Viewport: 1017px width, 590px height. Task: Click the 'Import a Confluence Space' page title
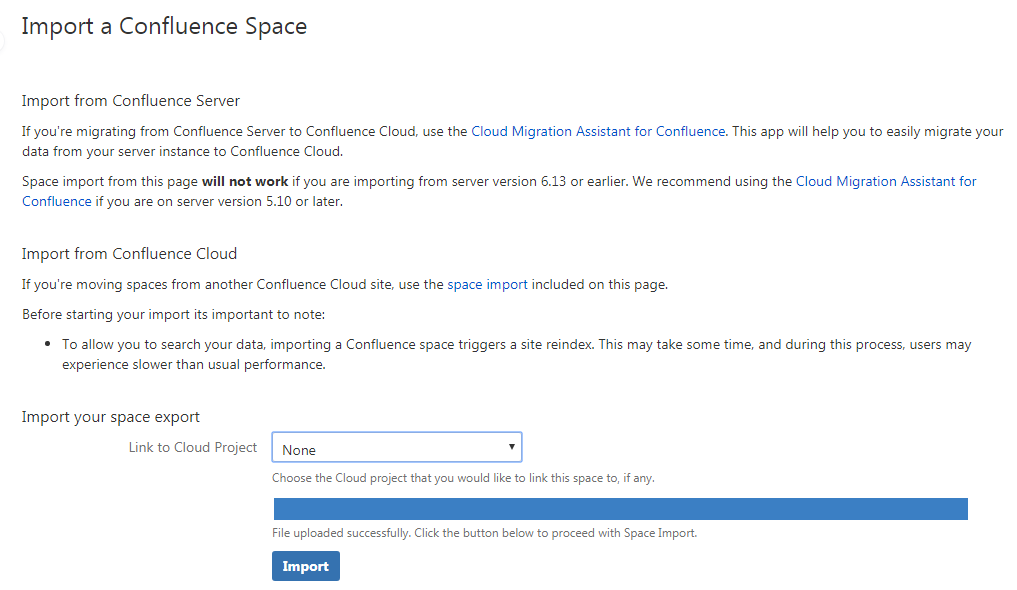[164, 27]
